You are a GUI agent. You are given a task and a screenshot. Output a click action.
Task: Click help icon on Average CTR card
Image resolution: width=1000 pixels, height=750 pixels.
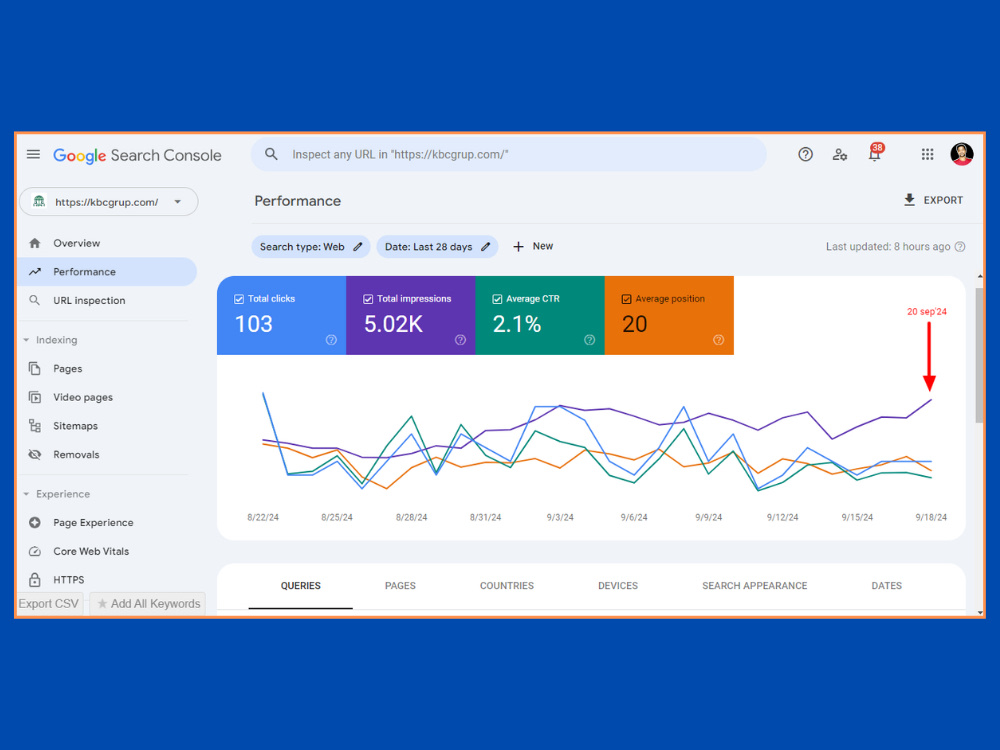click(589, 340)
